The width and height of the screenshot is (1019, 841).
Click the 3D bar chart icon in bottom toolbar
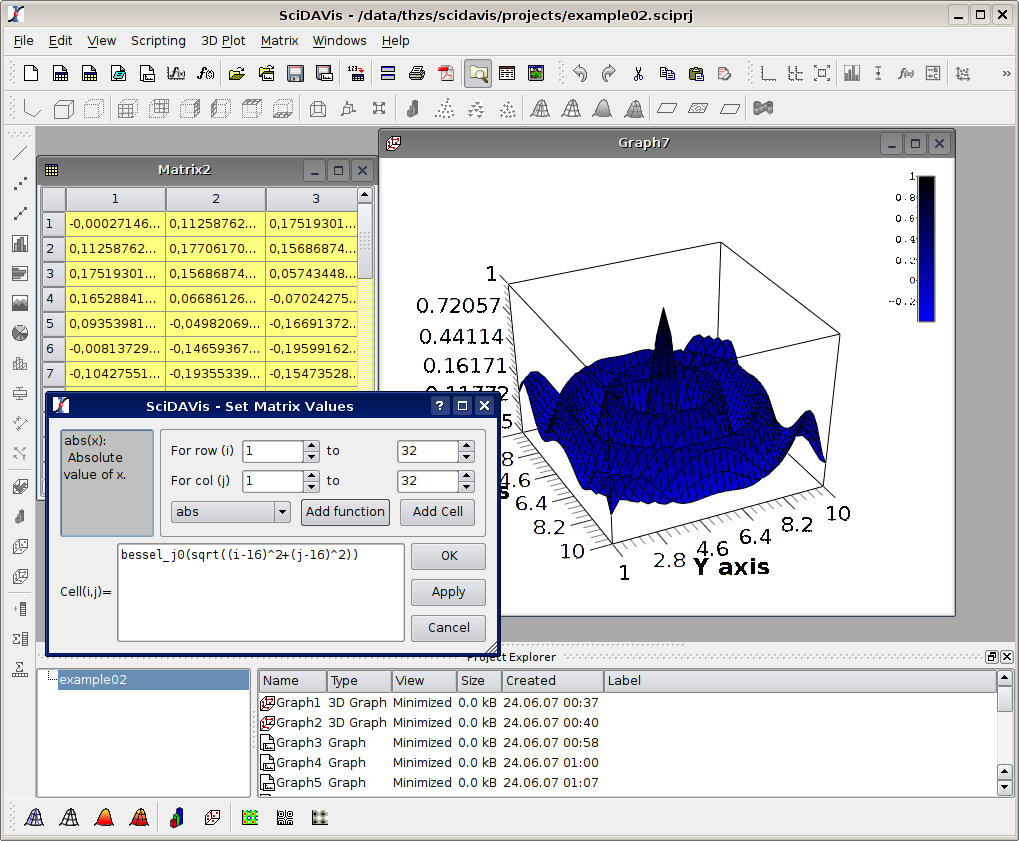(x=176, y=818)
